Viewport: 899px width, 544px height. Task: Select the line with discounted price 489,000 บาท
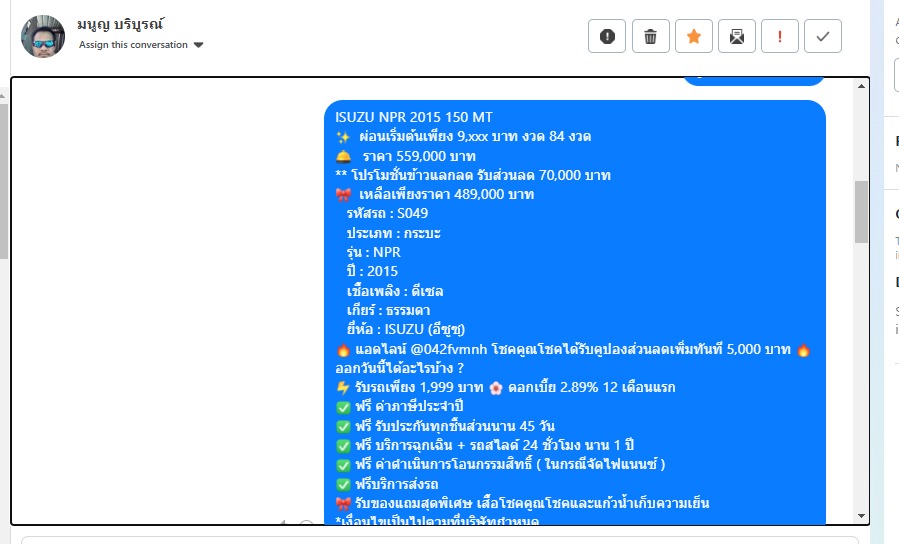point(435,194)
